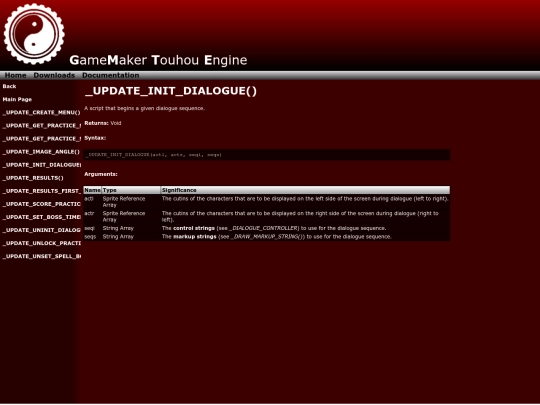Image resolution: width=540 pixels, height=405 pixels.
Task: Click 'String Array' in the seql row
Action: [x=118, y=228]
